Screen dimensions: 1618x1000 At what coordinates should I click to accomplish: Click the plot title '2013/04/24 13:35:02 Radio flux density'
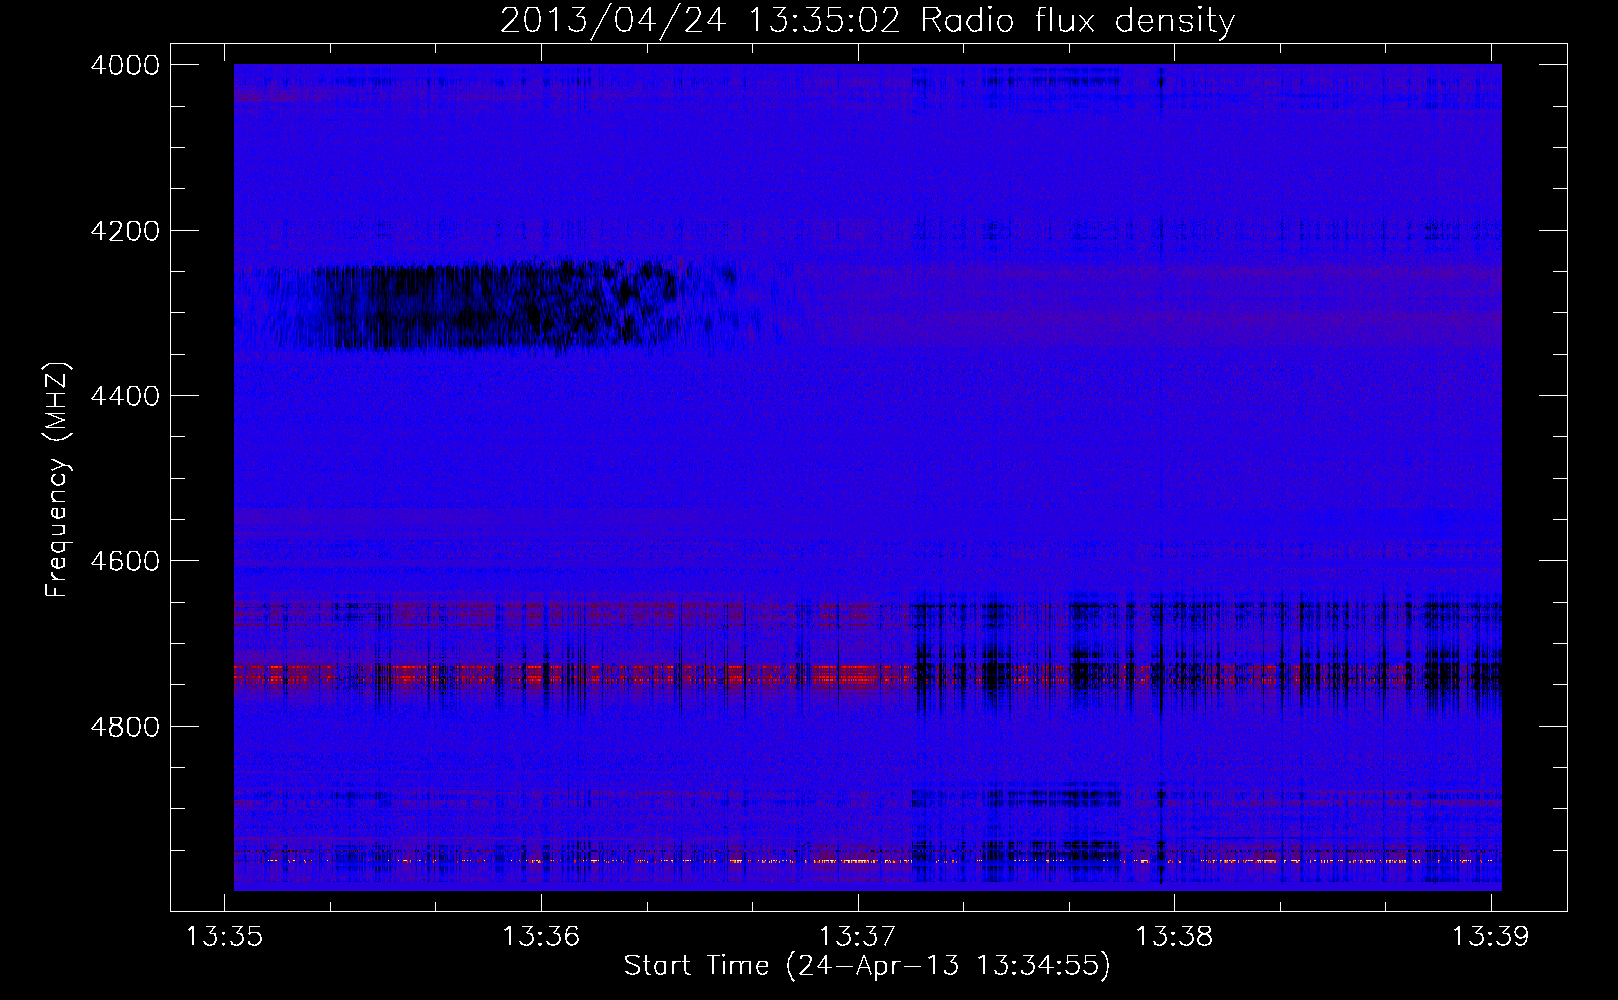click(867, 20)
